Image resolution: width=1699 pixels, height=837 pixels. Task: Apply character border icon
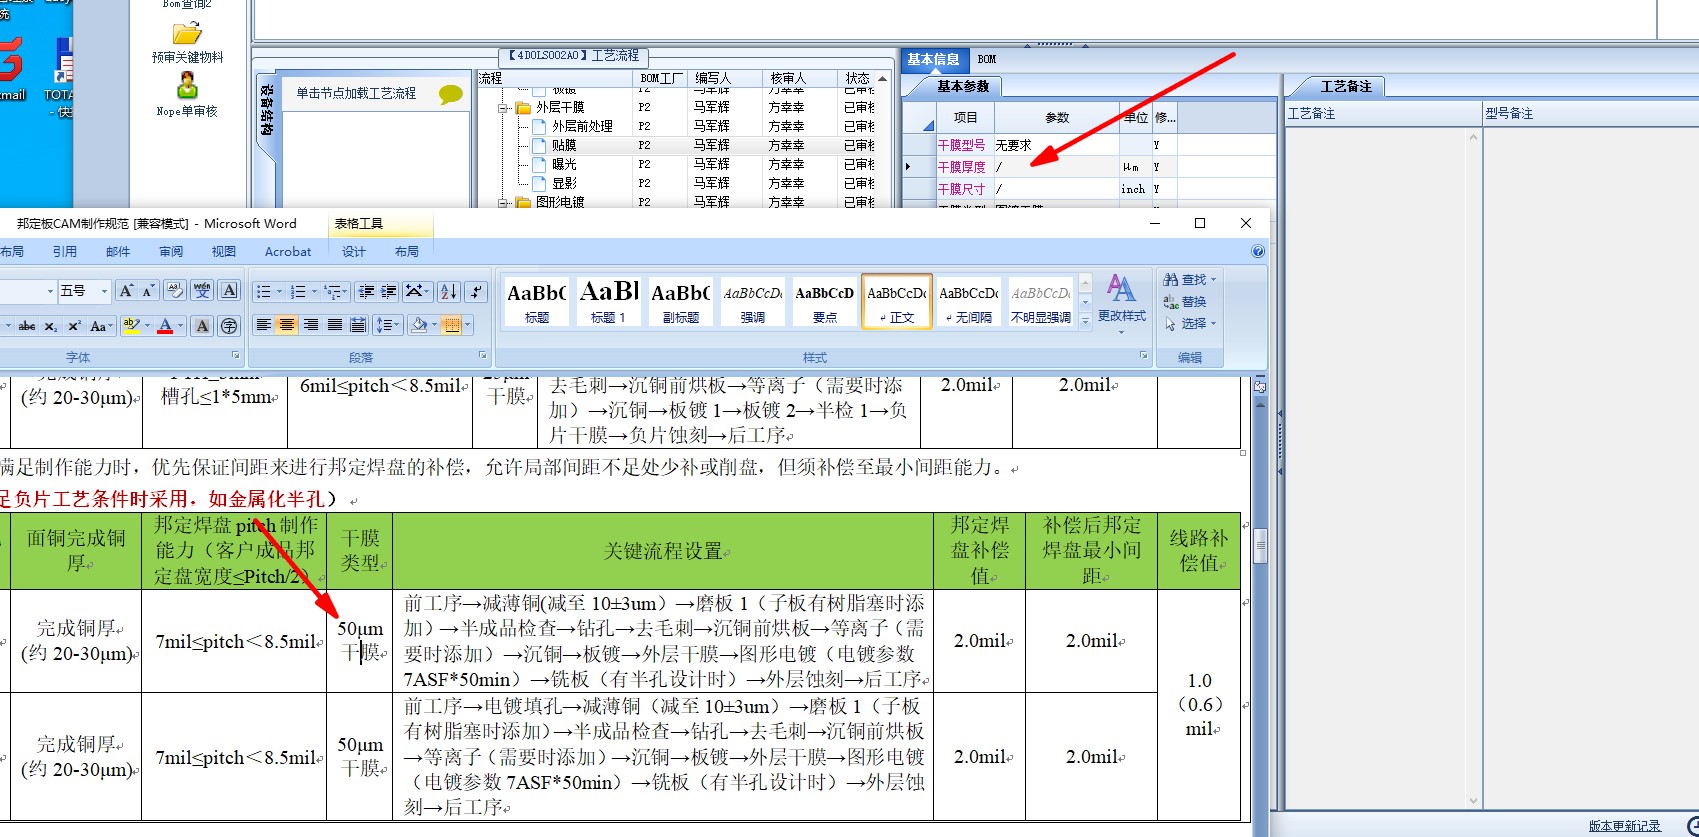pos(229,291)
